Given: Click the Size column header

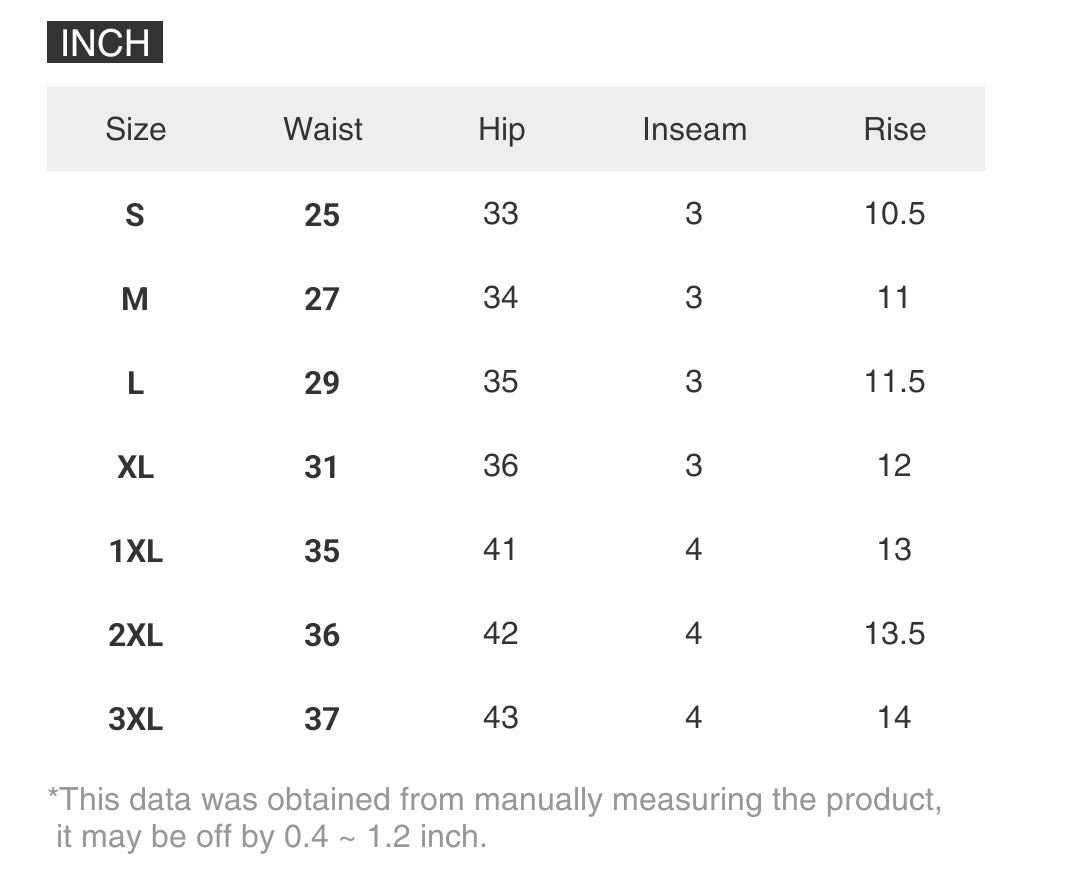Looking at the screenshot, I should coord(135,129).
